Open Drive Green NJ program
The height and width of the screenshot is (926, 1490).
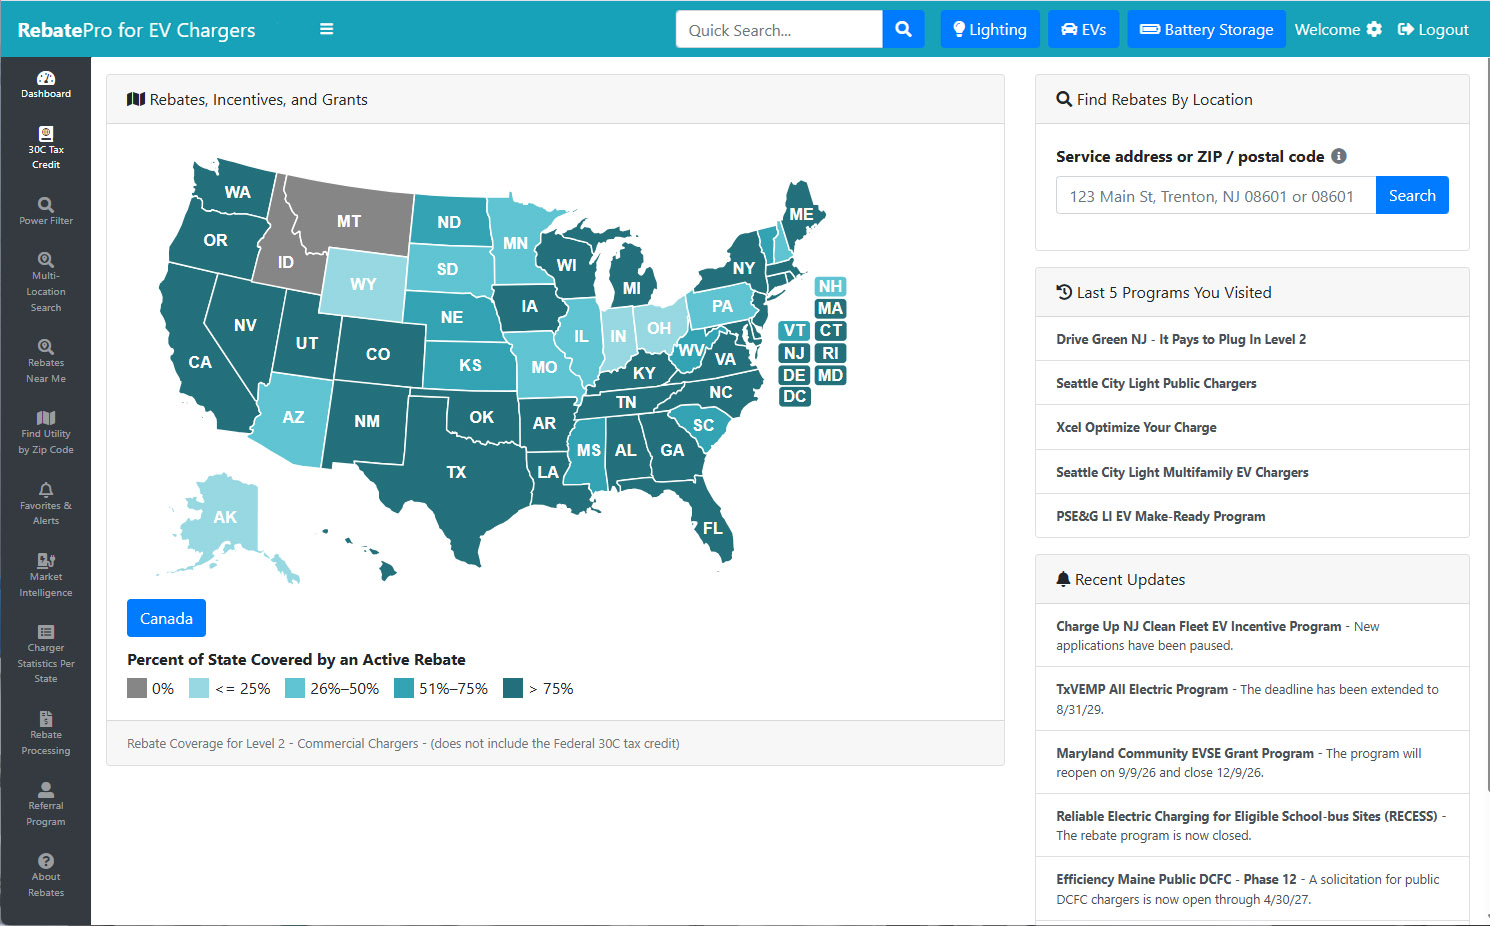pyautogui.click(x=1181, y=339)
